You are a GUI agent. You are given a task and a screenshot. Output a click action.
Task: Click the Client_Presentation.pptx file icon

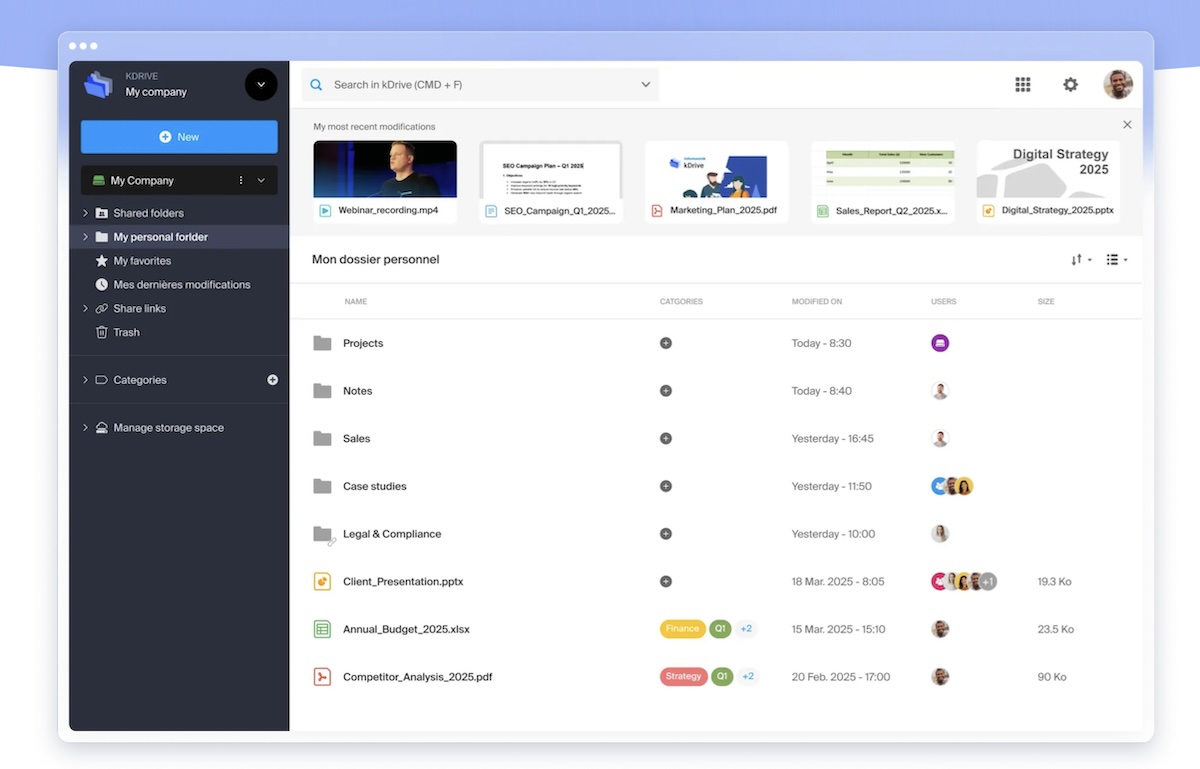(x=322, y=582)
